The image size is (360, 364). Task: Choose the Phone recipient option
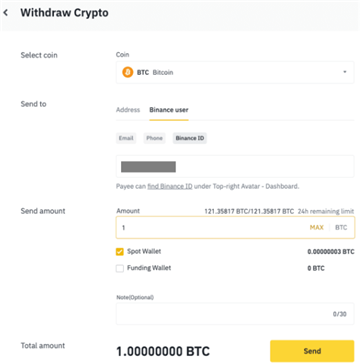(154, 138)
